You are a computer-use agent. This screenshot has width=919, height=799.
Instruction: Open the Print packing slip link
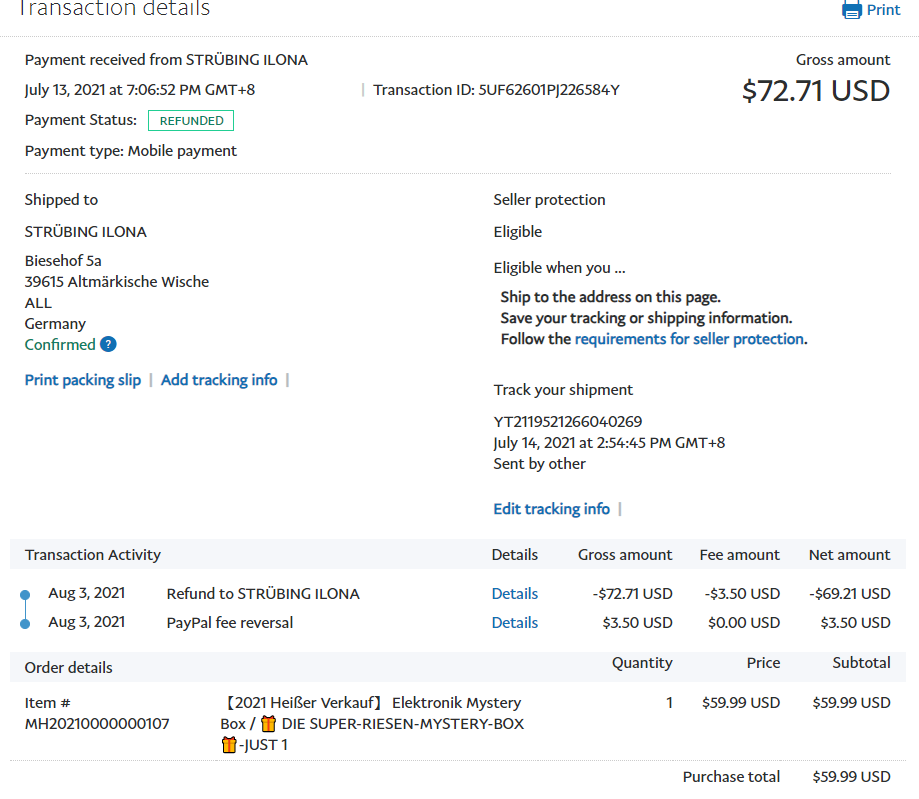83,380
